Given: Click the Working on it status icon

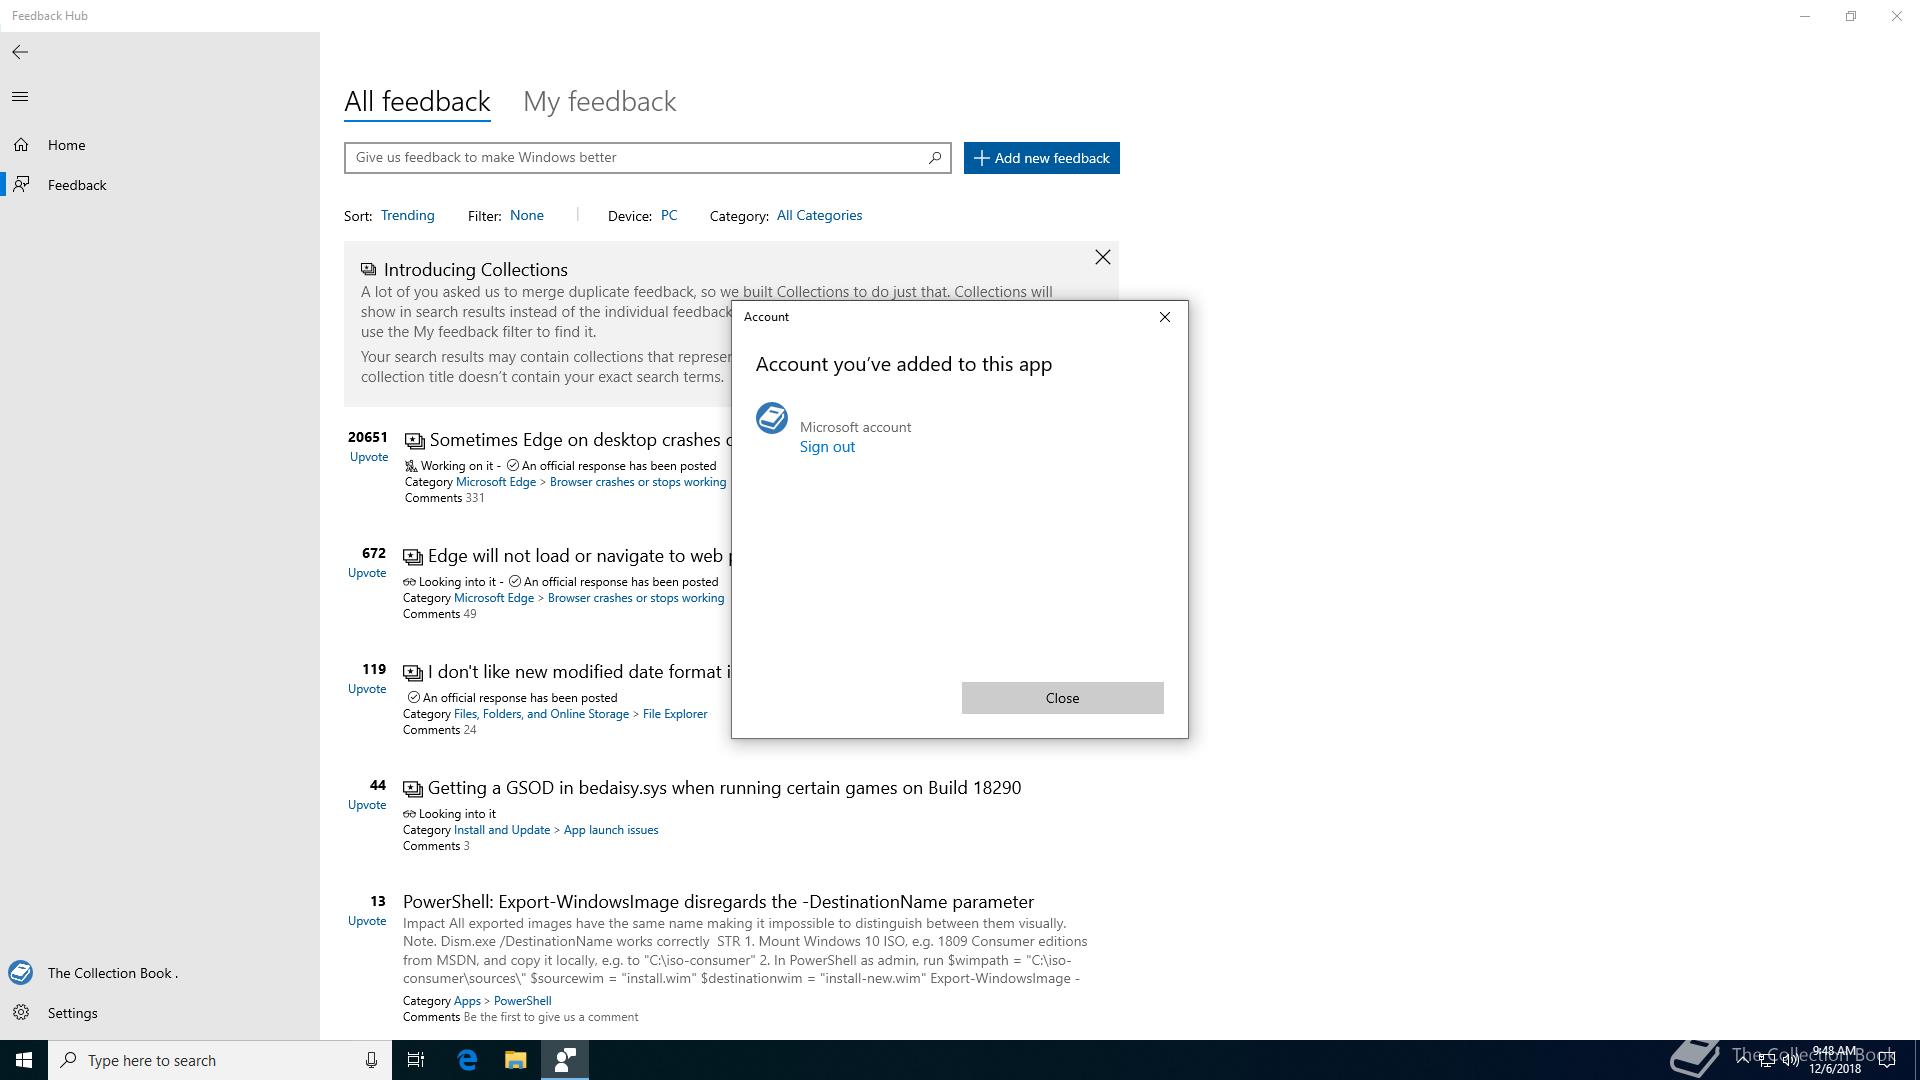Looking at the screenshot, I should pos(410,466).
